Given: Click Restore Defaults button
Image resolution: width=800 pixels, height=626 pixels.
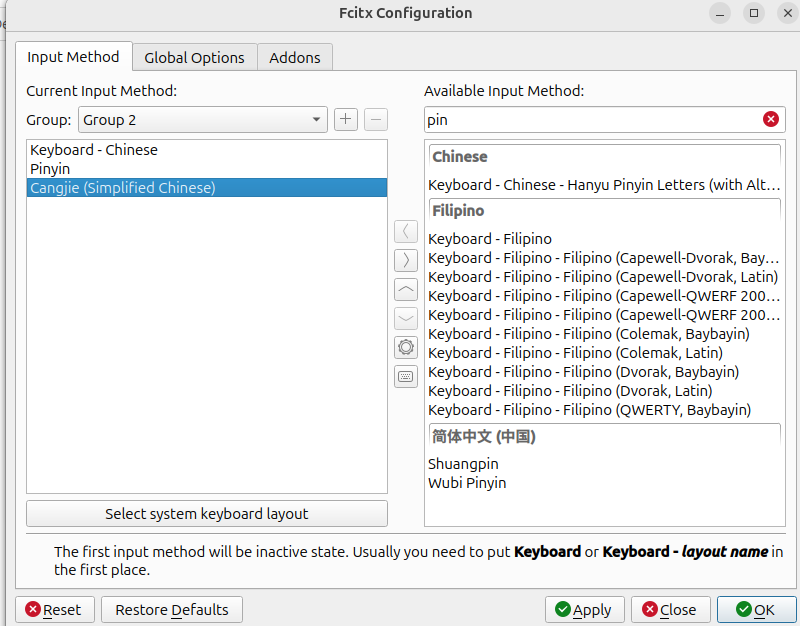Looking at the screenshot, I should tap(172, 610).
